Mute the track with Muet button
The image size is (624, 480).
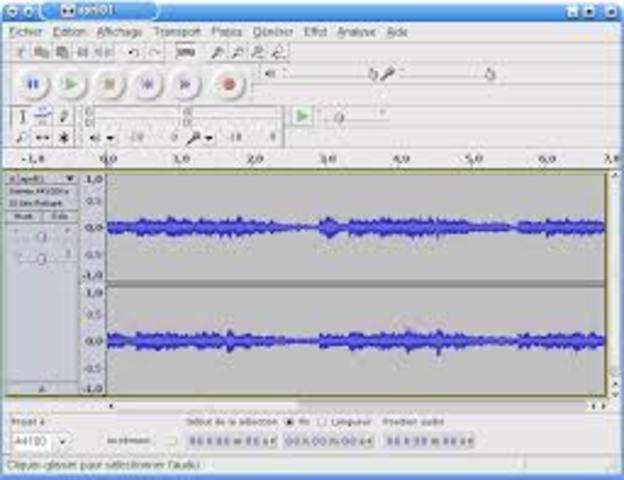point(23,217)
